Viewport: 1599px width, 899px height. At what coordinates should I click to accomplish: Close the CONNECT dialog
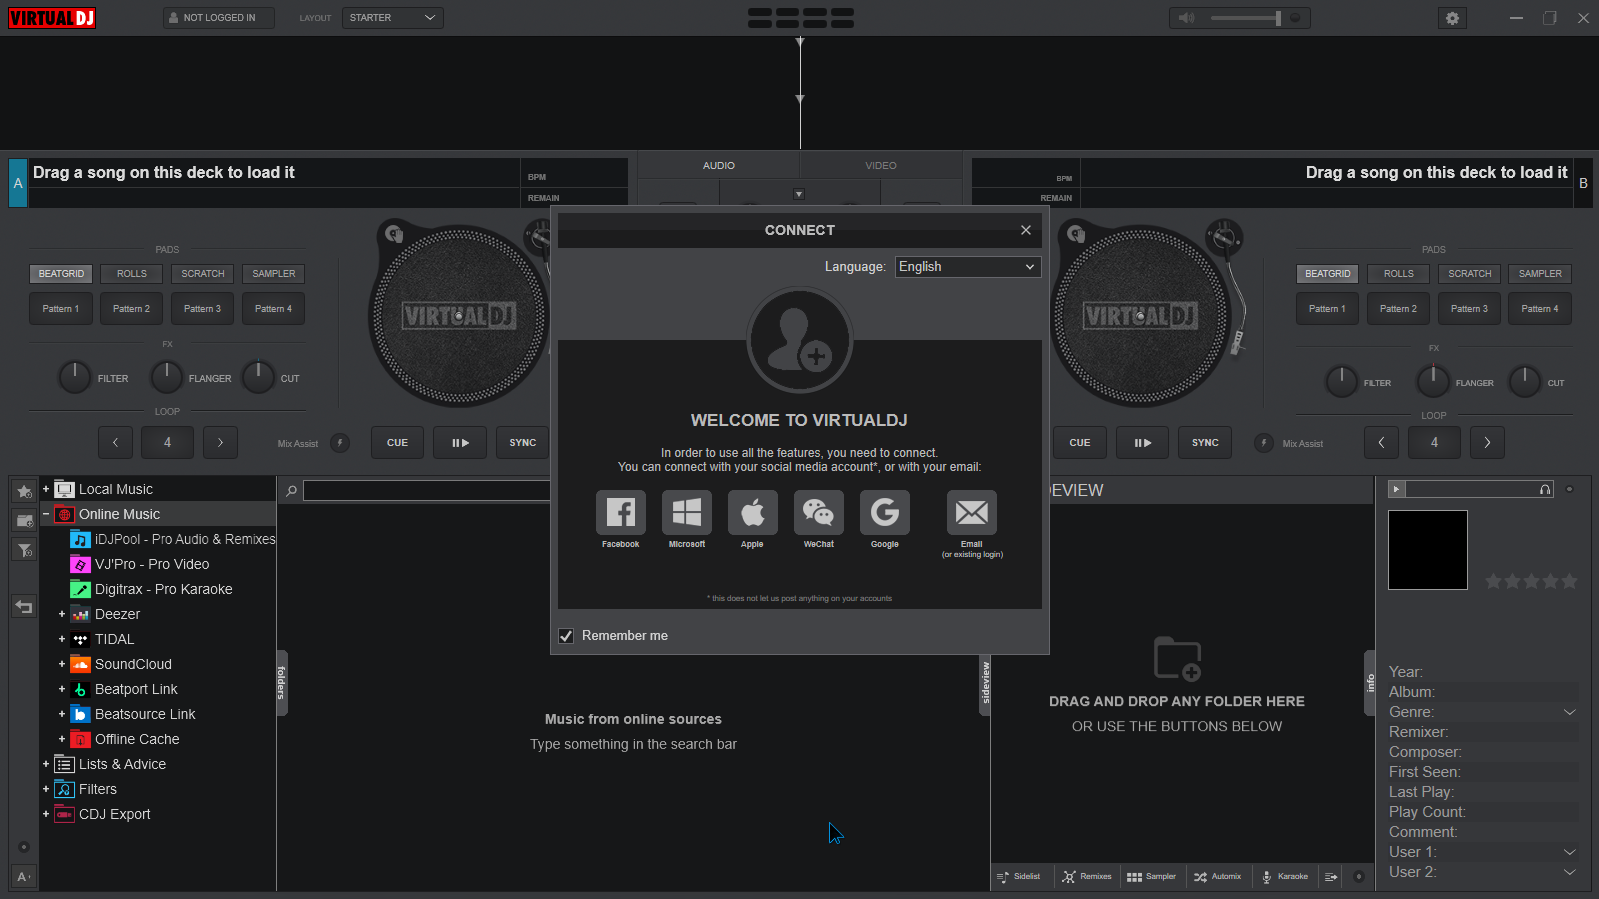(1026, 230)
